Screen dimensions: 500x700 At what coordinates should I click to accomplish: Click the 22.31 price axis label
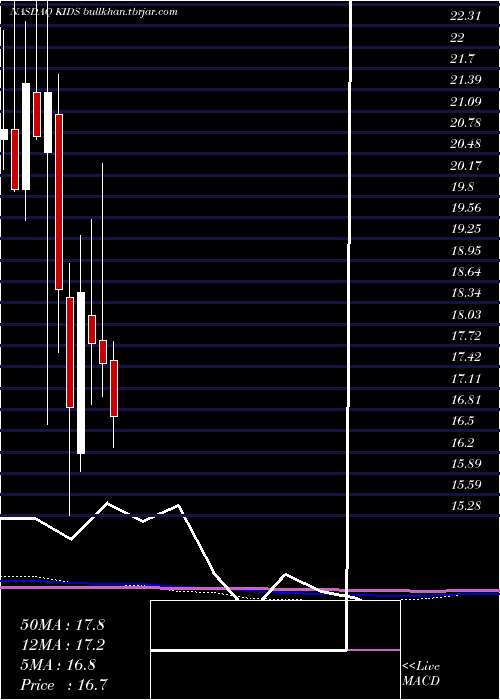[466, 17]
